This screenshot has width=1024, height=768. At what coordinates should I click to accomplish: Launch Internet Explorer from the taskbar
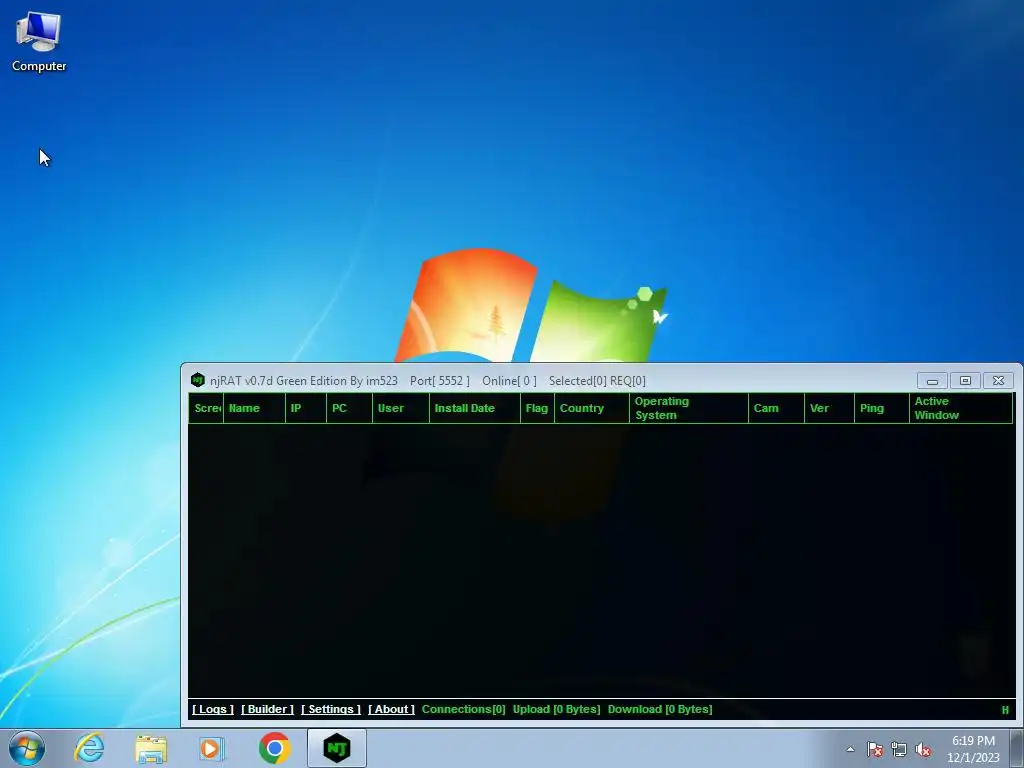[89, 748]
